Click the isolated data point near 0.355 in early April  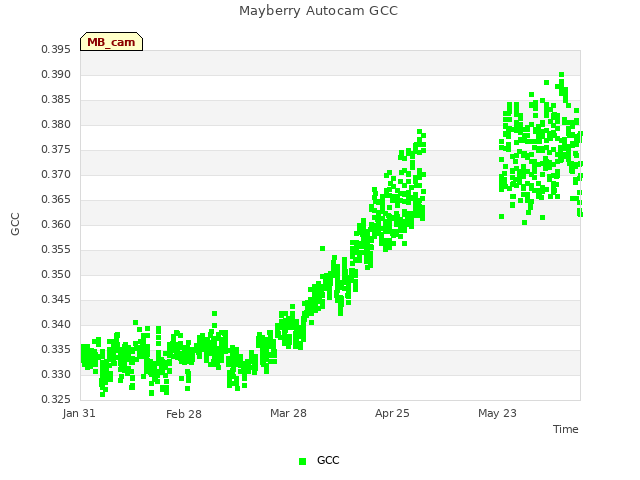322,249
